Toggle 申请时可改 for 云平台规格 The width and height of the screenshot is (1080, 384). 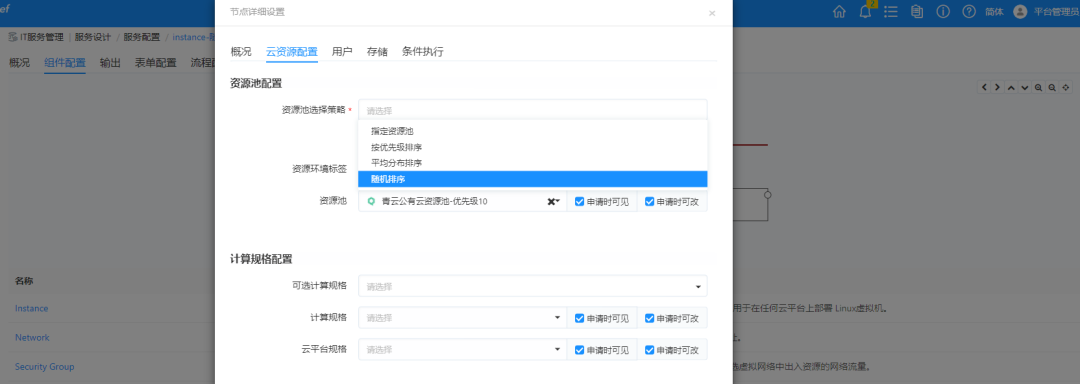650,350
